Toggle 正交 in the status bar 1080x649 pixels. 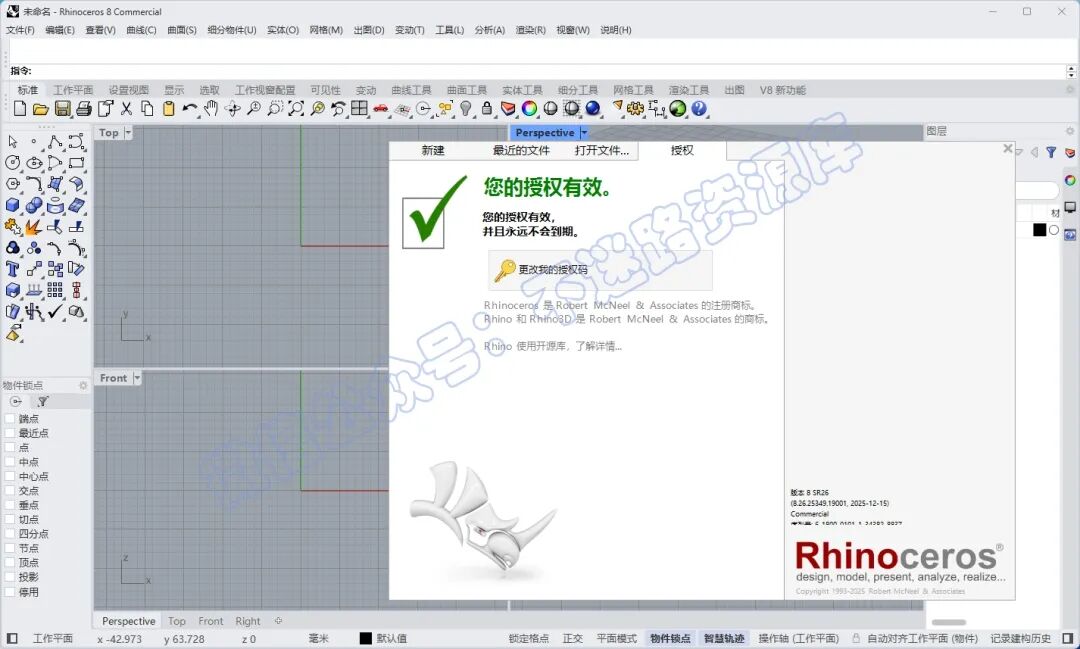tap(573, 639)
